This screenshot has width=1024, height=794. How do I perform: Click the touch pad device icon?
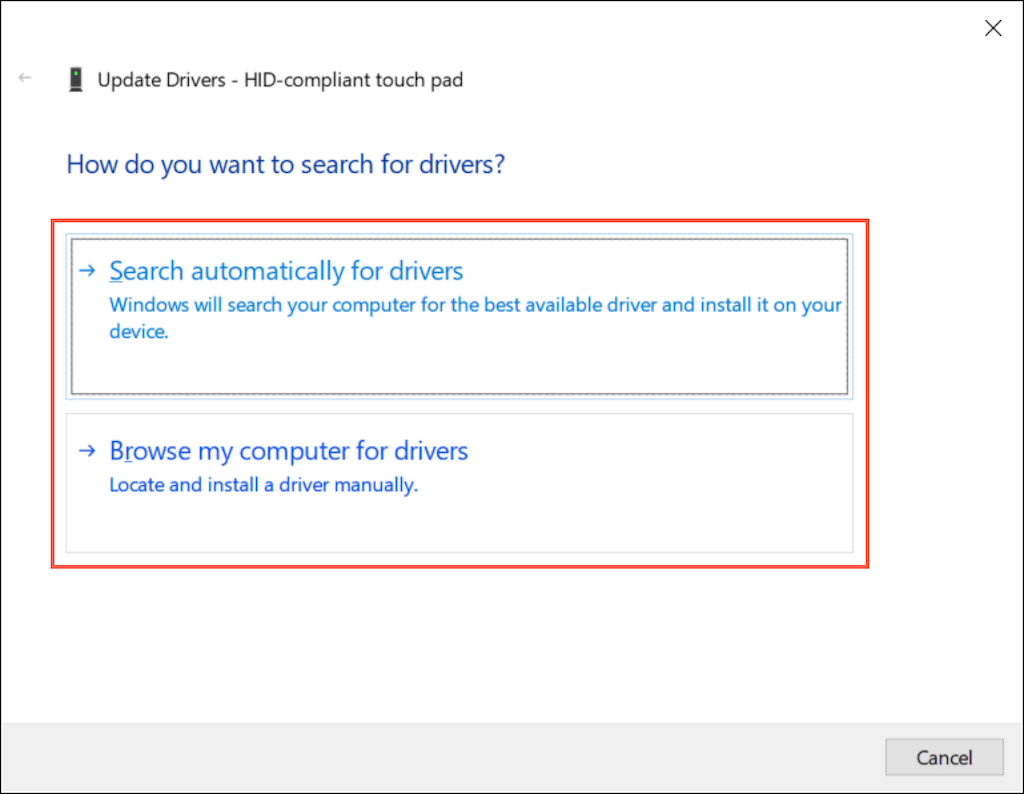[x=75, y=80]
